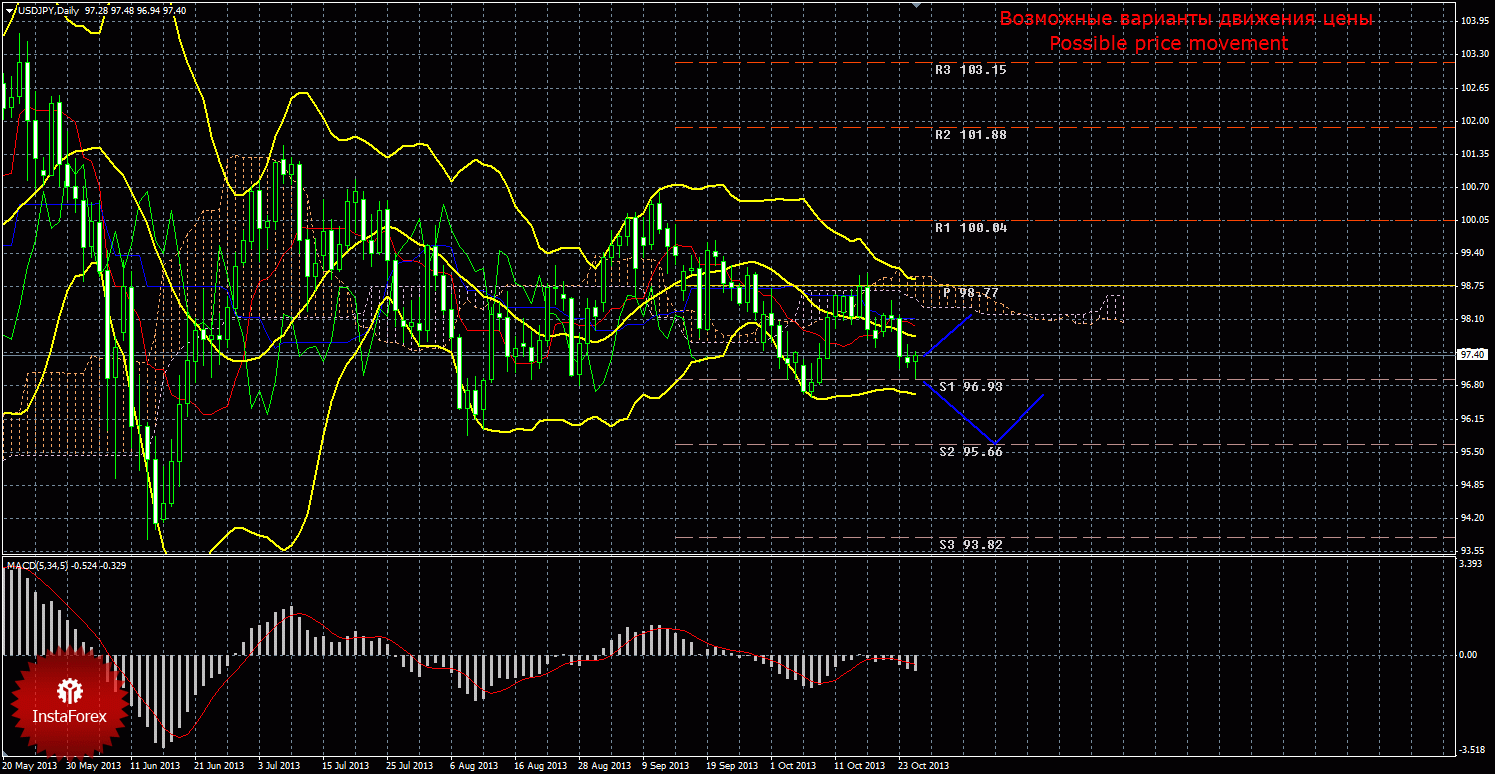1495x774 pixels.
Task: Select the R2 101.88 resistance label
Action: (x=970, y=135)
